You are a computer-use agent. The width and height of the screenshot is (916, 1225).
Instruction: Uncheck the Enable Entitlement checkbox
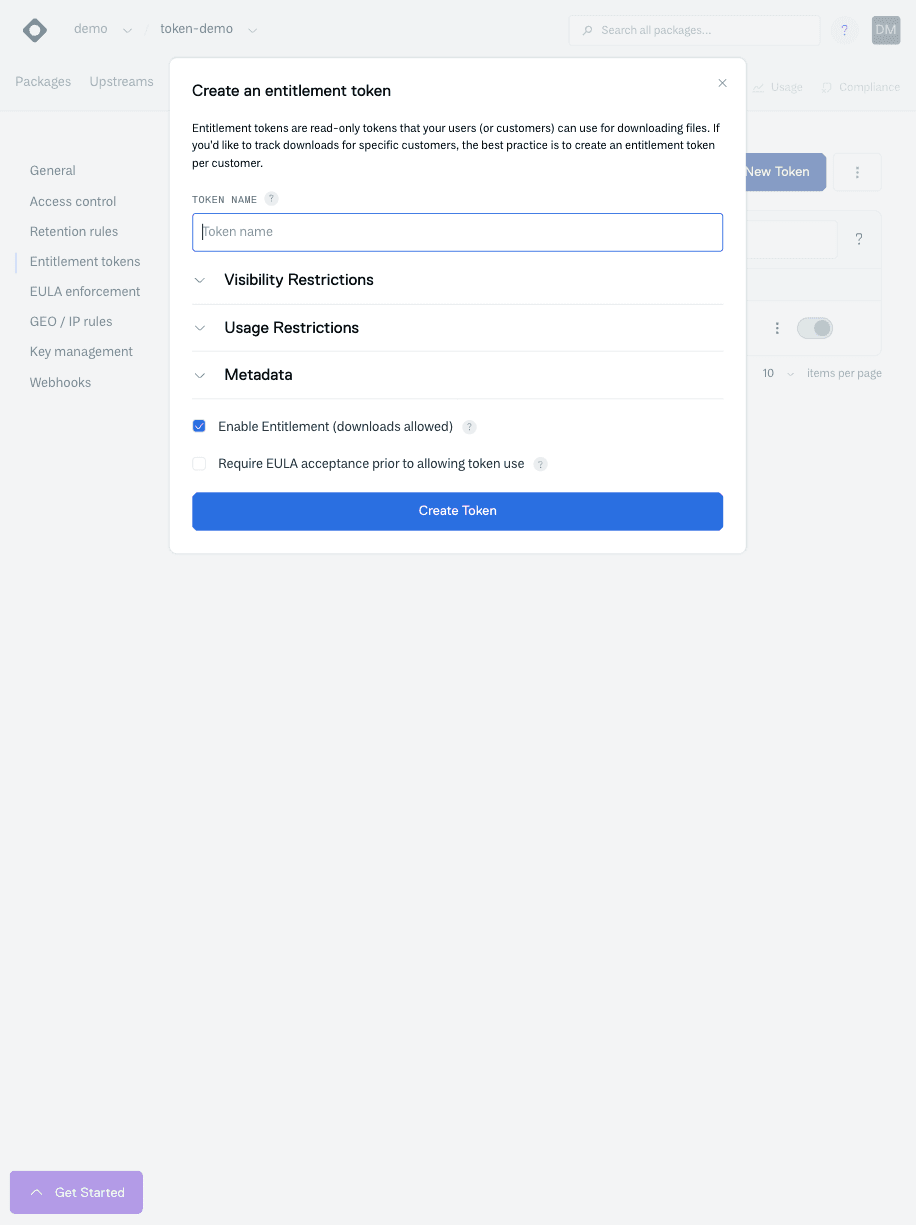click(199, 426)
